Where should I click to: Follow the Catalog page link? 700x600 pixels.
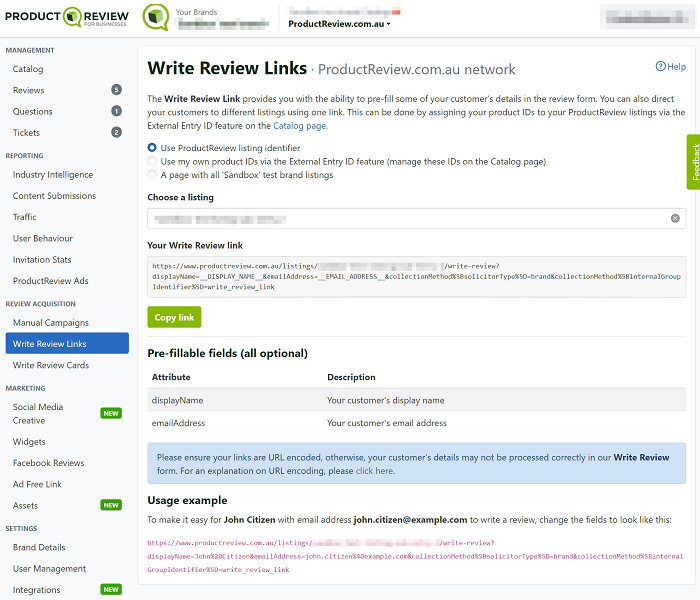point(300,126)
